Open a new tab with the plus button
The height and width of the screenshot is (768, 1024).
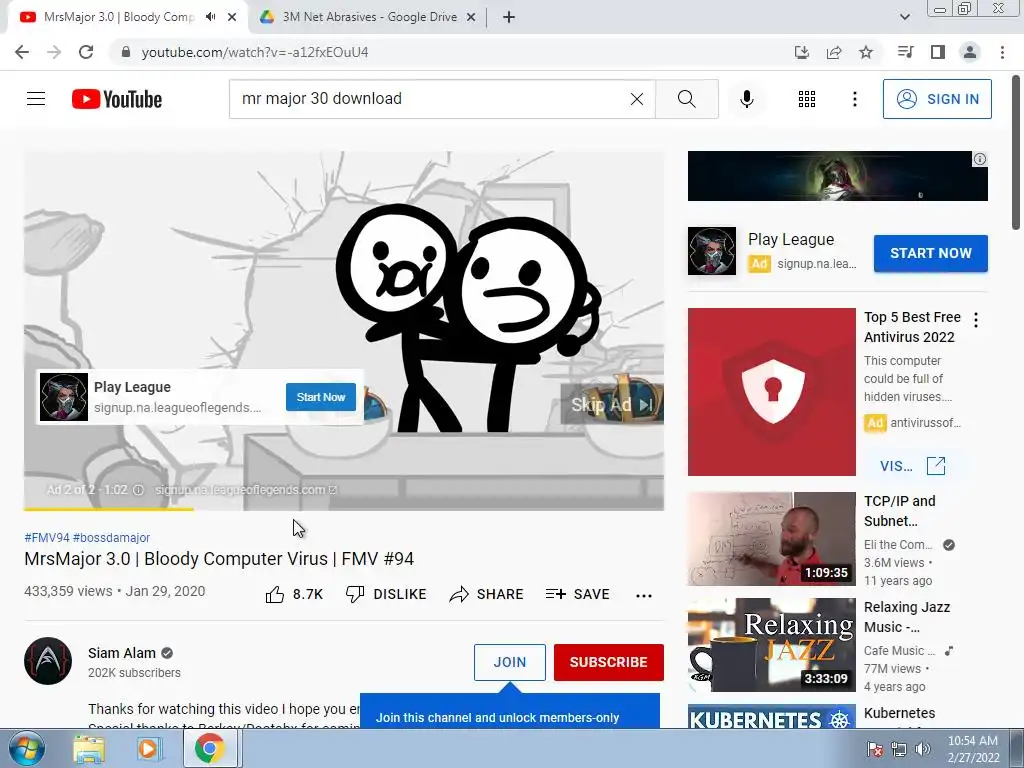(x=509, y=17)
